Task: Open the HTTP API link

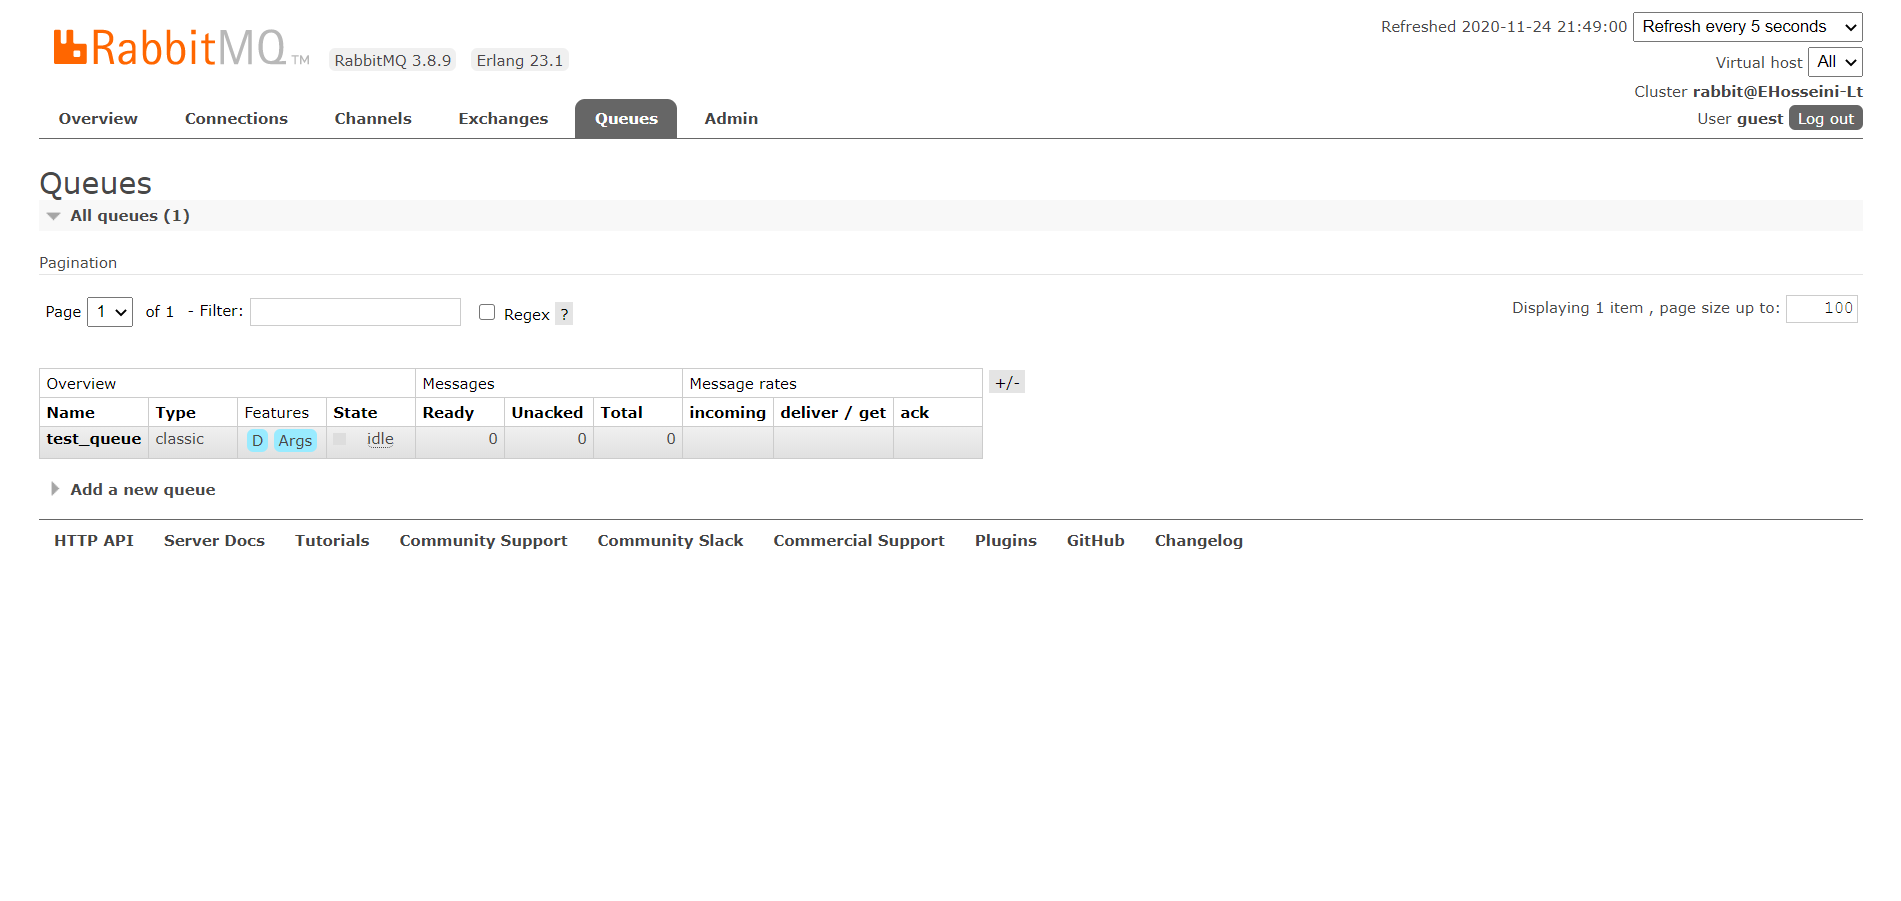Action: coord(94,540)
